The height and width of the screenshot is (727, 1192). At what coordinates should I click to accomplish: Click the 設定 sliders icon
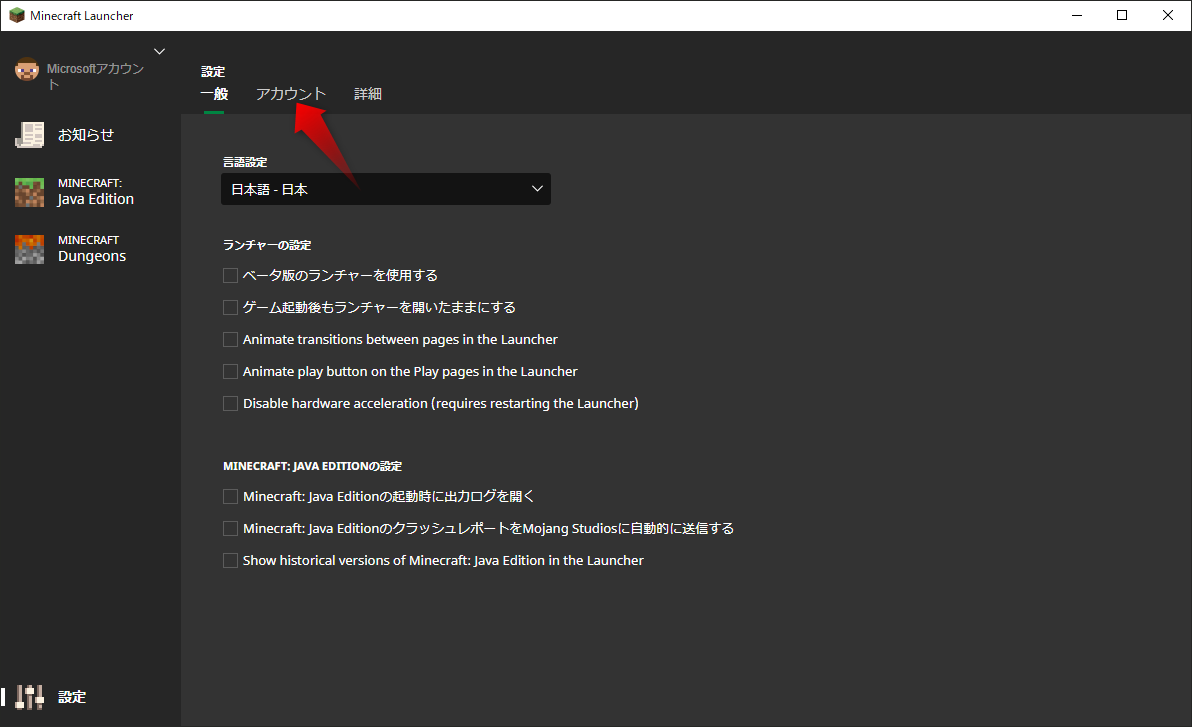[x=31, y=697]
